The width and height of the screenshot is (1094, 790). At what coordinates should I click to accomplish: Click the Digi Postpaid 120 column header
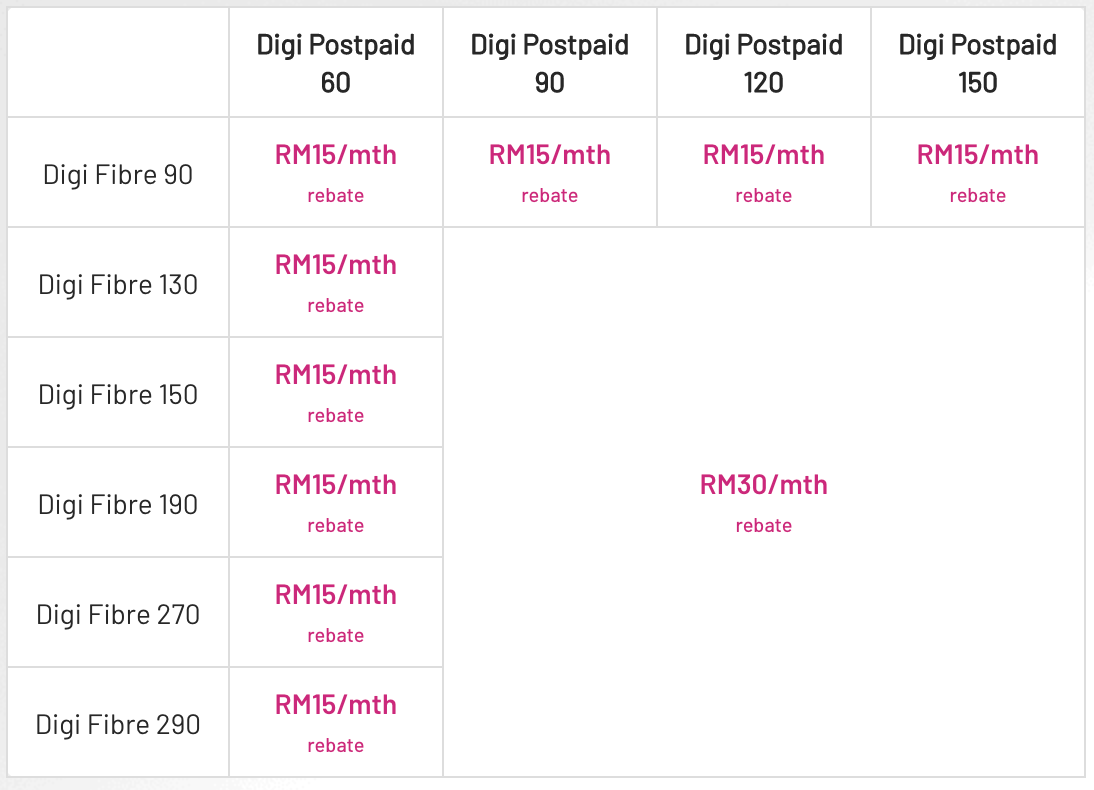pos(764,63)
